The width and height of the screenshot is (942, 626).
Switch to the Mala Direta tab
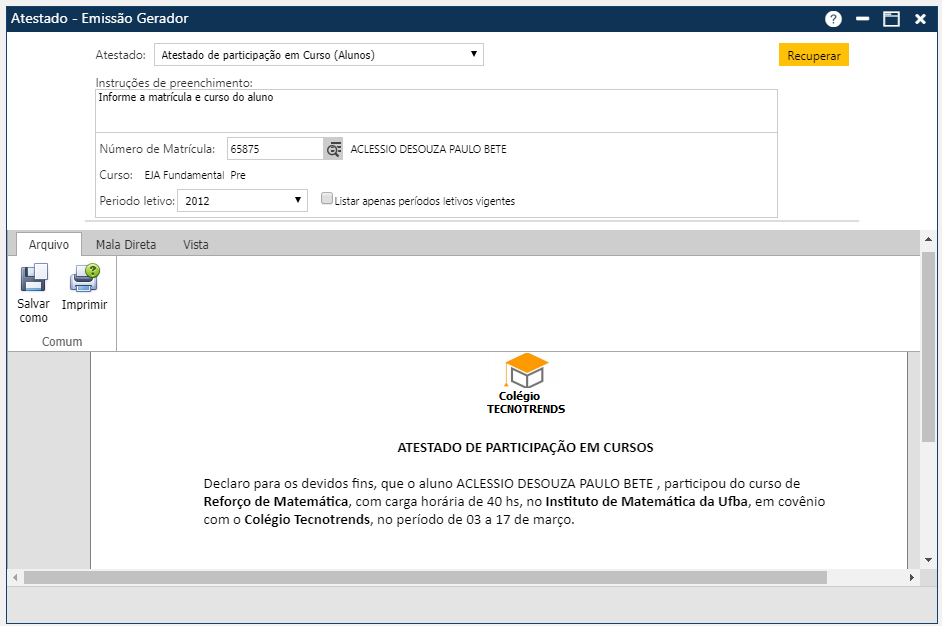pyautogui.click(x=126, y=244)
